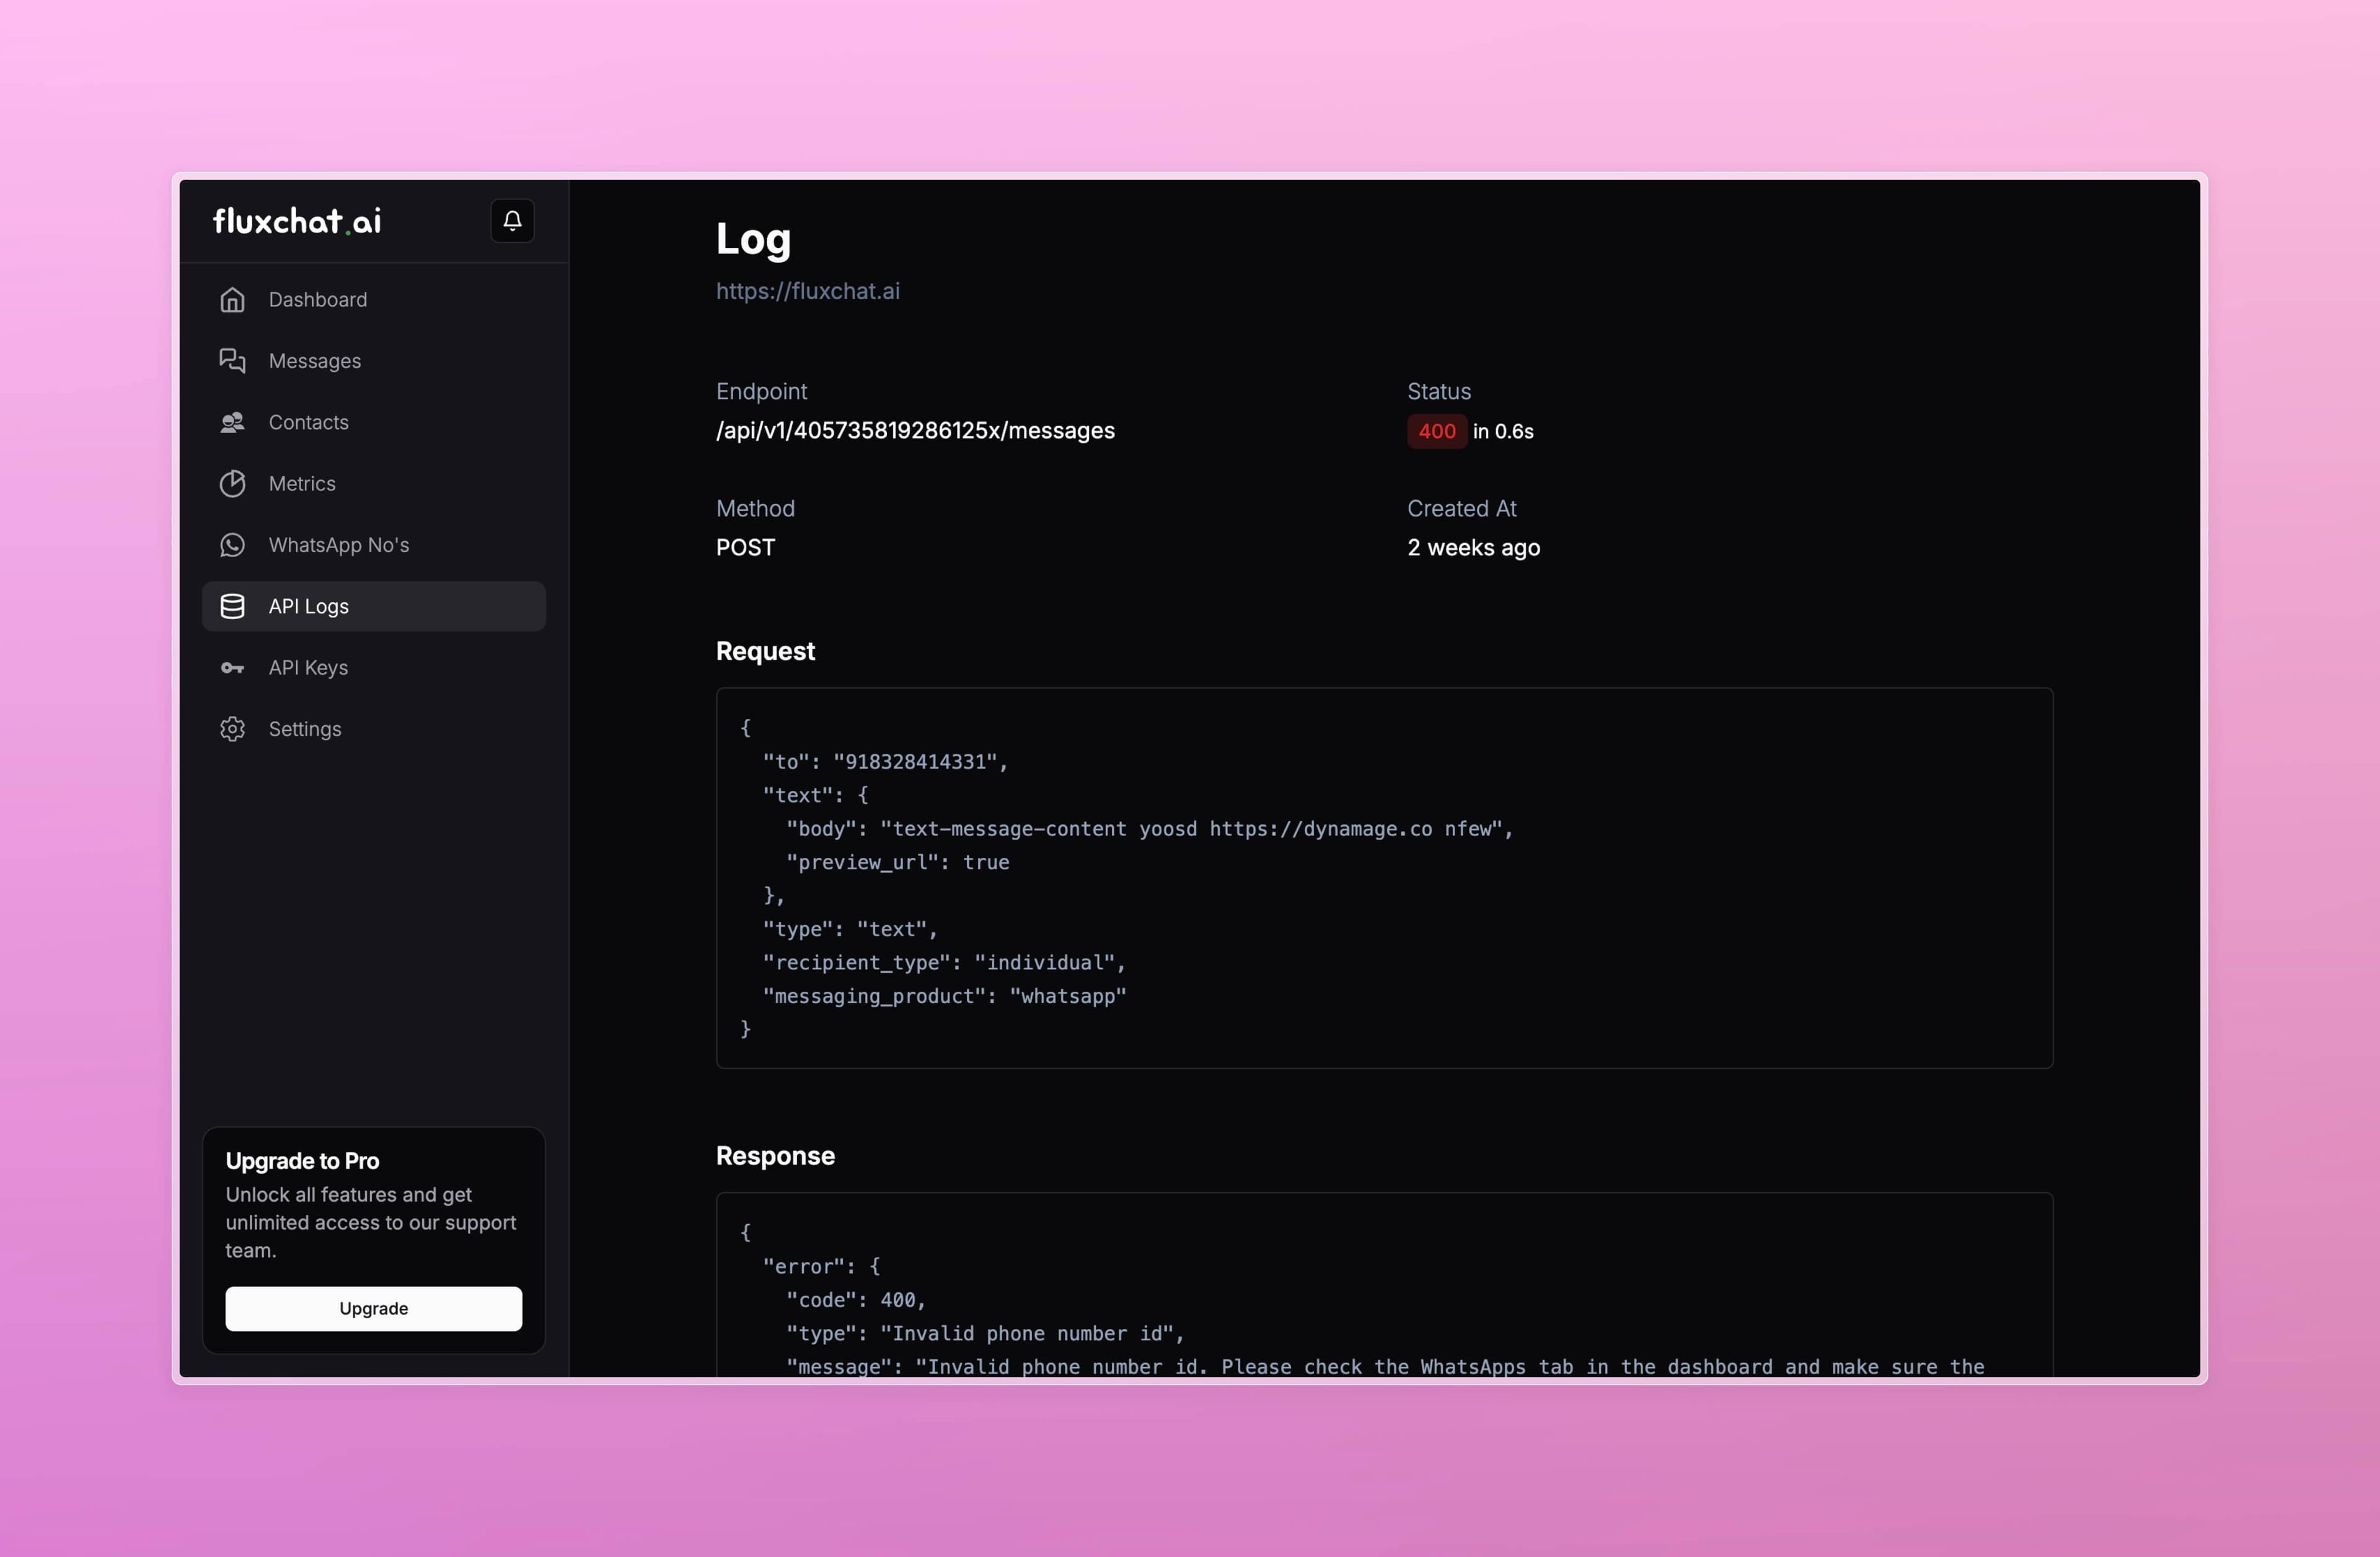2380x1557 pixels.
Task: Open Contacts in the sidebar
Action: (308, 423)
